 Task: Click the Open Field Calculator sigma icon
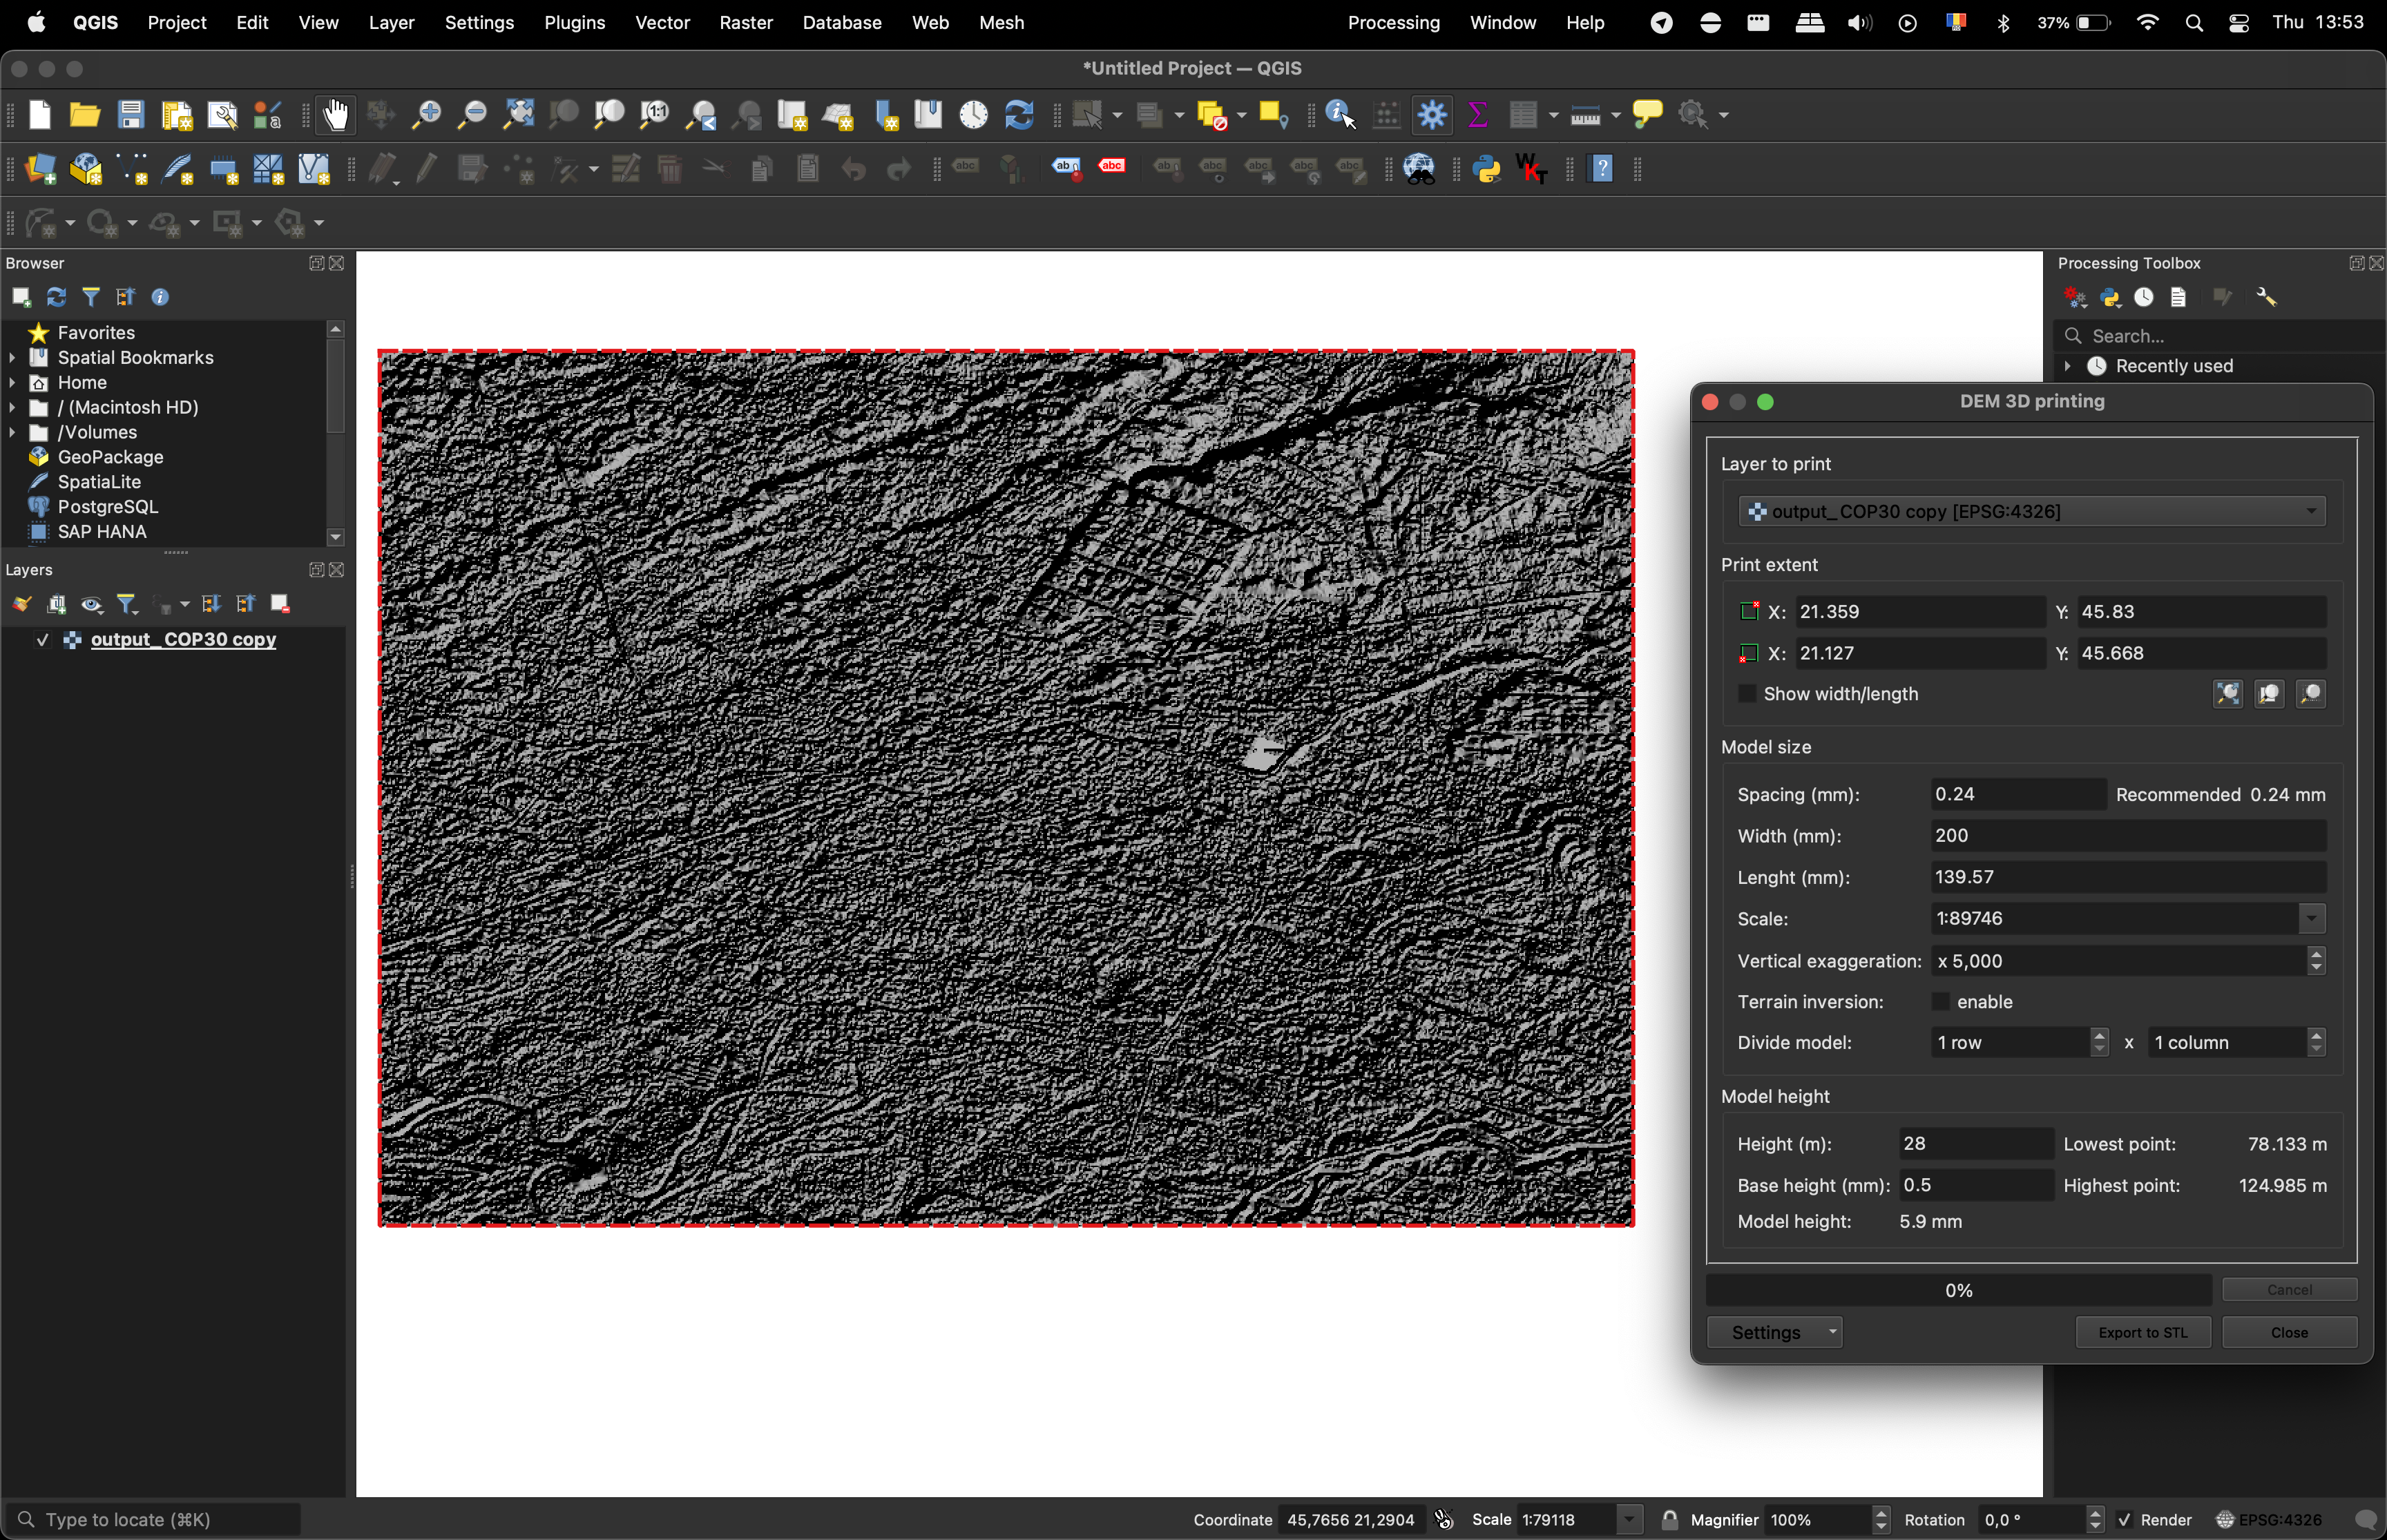[x=1477, y=115]
